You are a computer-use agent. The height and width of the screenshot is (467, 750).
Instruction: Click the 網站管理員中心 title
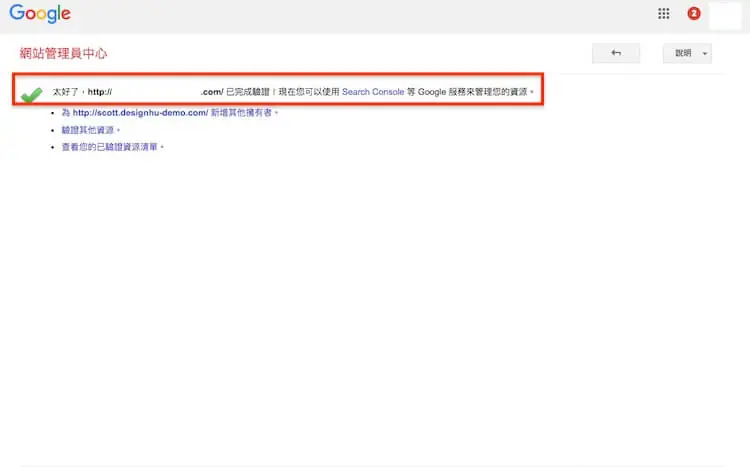64,53
